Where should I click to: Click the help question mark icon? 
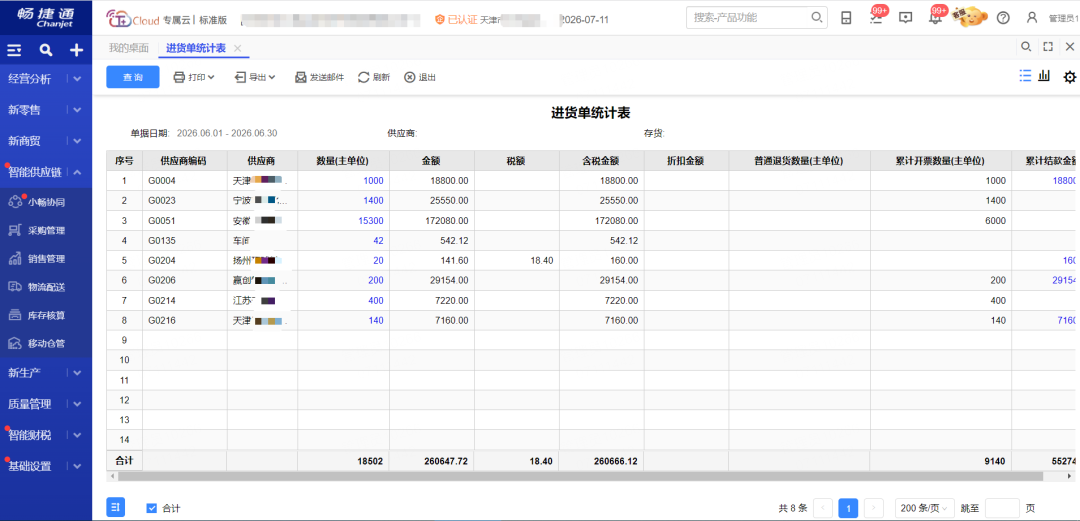1003,18
